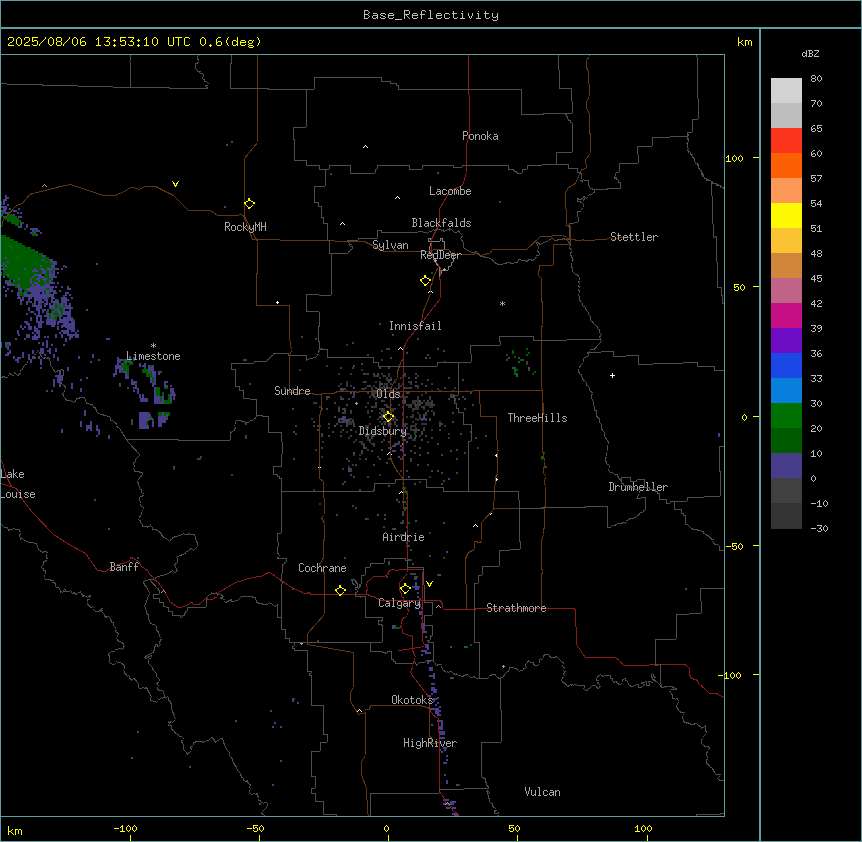Viewport: 862px width, 842px height.
Task: Click the Okotoks label
Action: [412, 700]
